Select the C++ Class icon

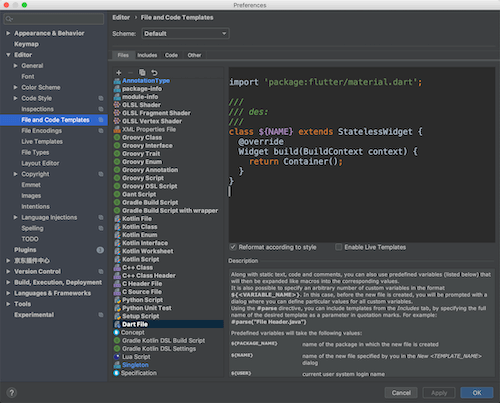pos(117,267)
